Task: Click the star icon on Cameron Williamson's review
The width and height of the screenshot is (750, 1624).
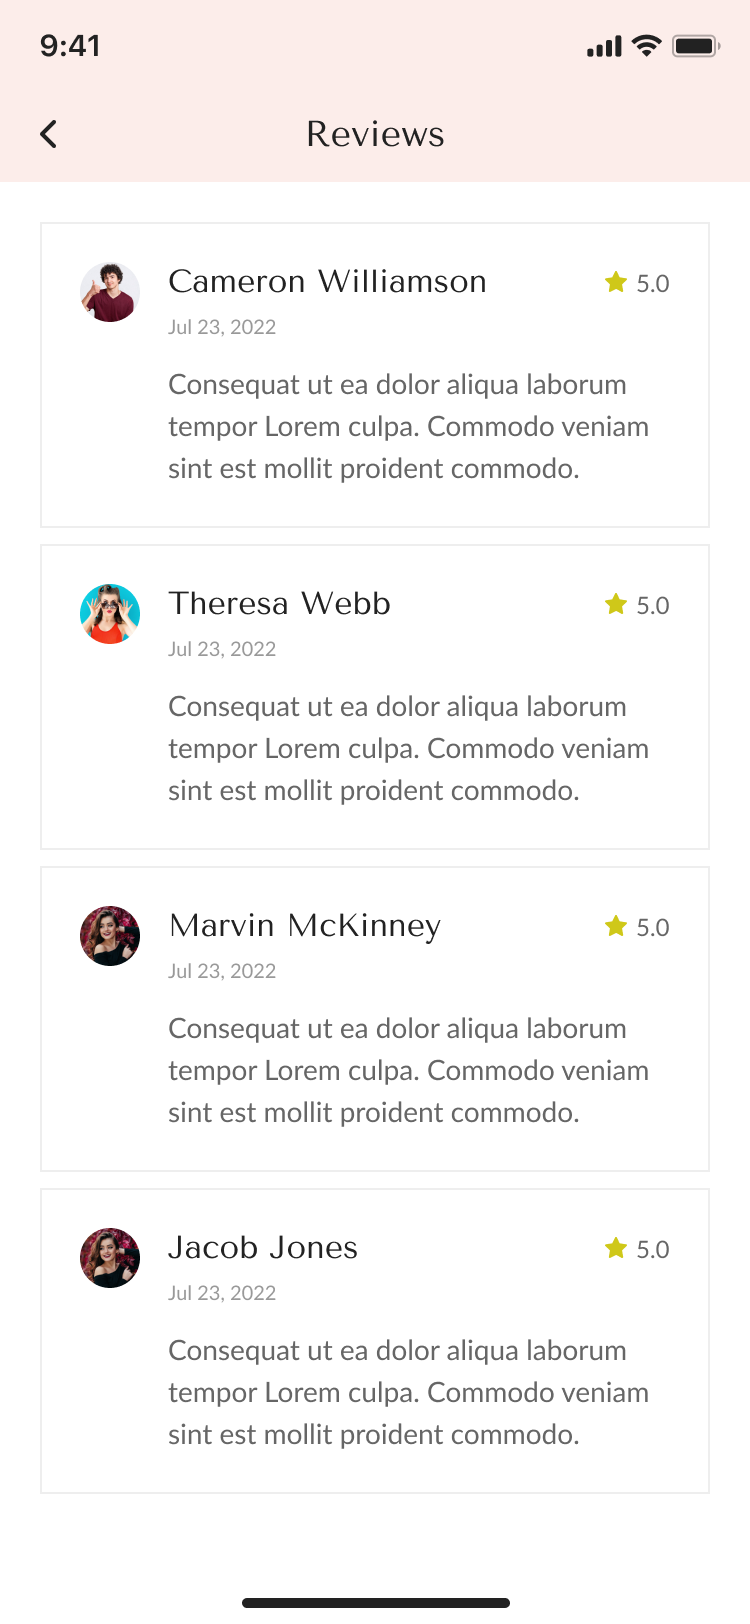Action: coord(616,283)
